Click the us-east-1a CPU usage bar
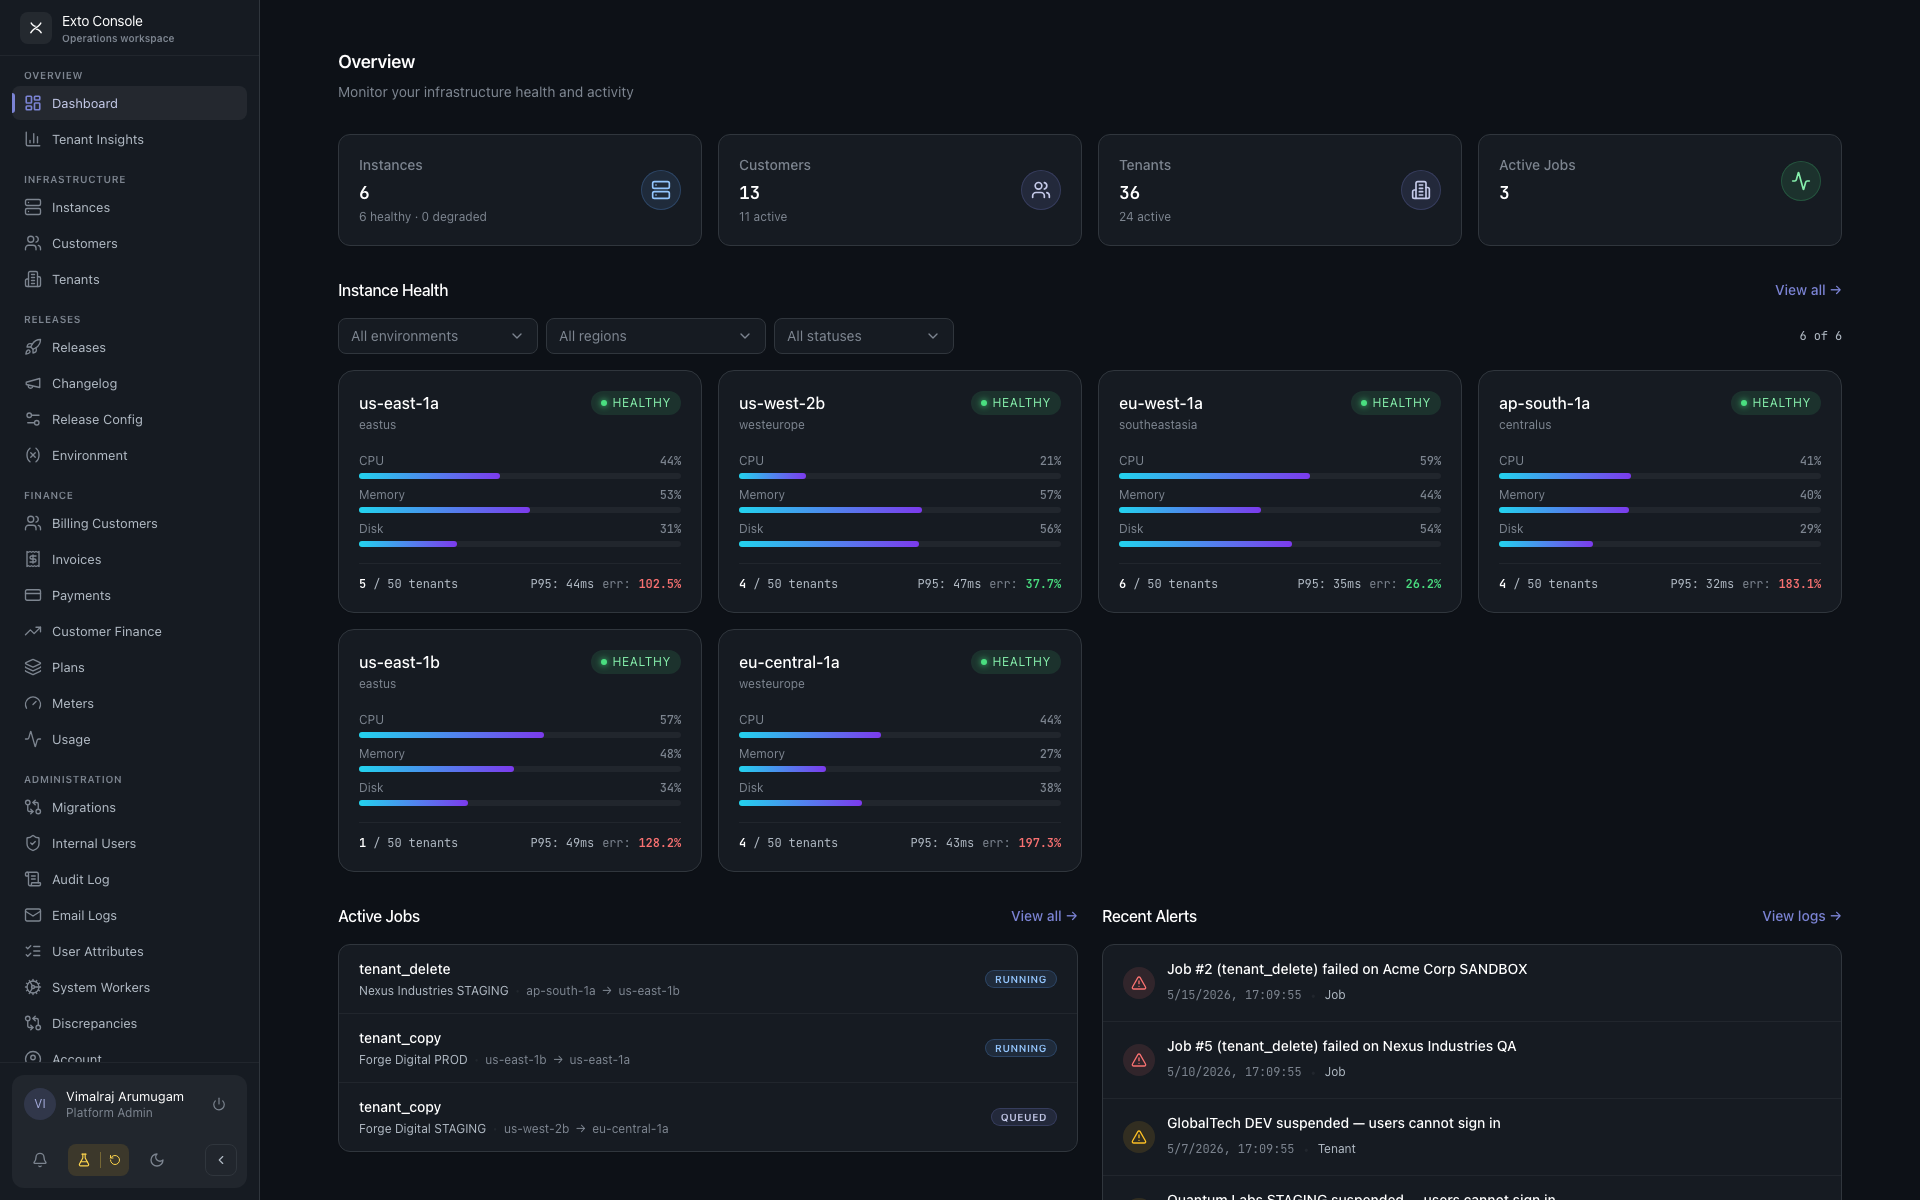 coord(520,476)
